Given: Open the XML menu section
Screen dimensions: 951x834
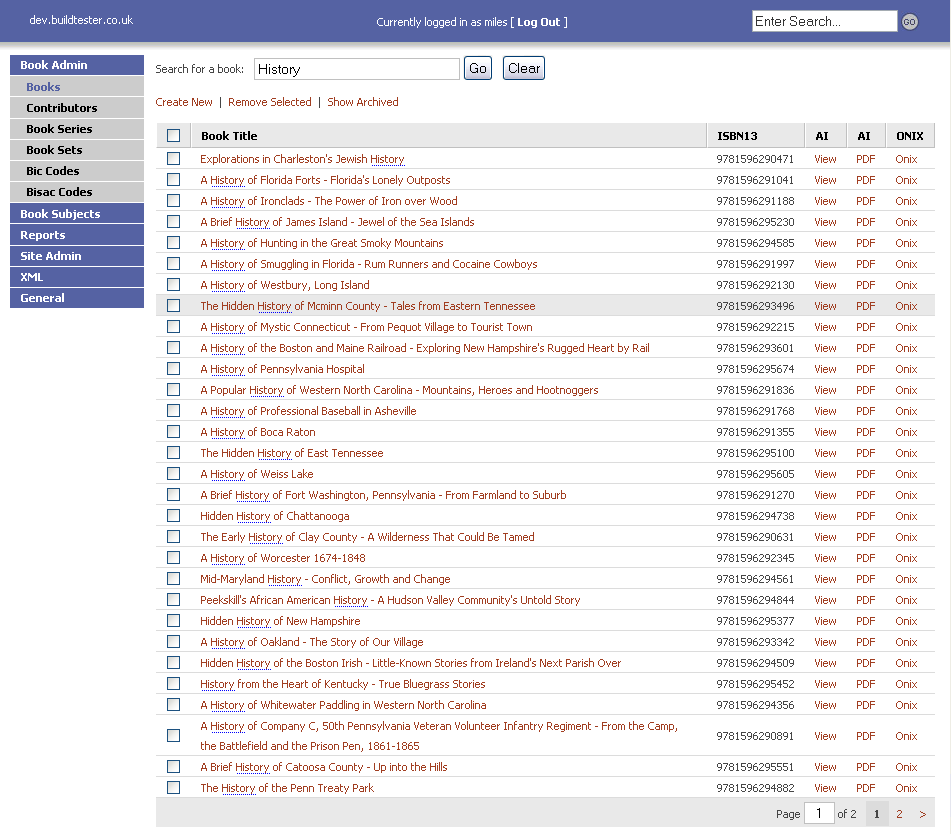Looking at the screenshot, I should 77,277.
